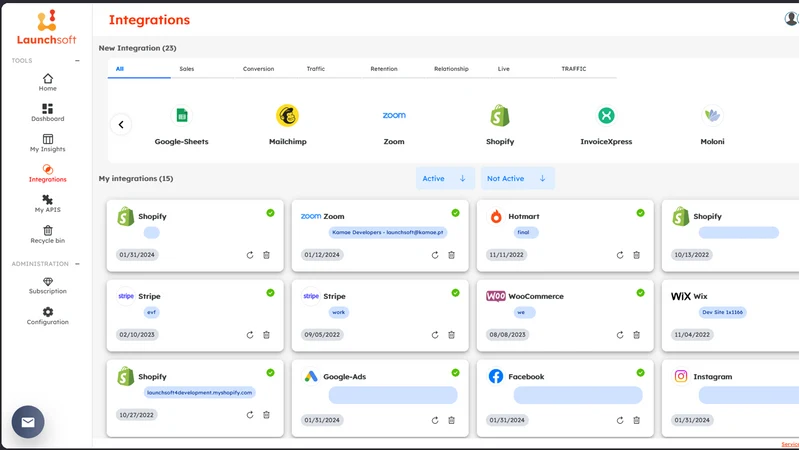This screenshot has height=450, width=800.
Task: Select the All tab
Action: pos(139,69)
